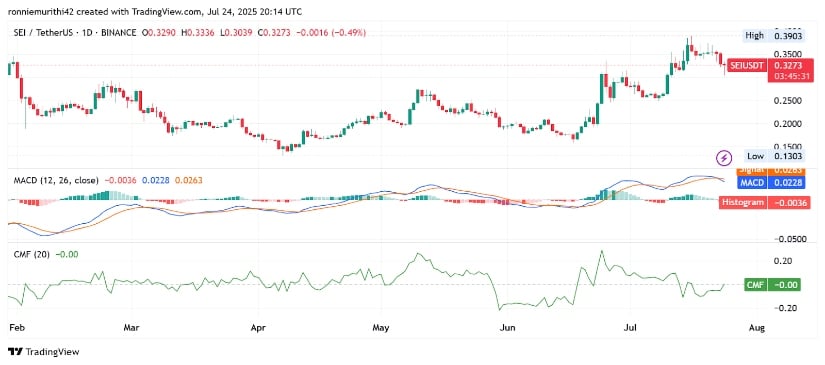Click the 0.3500 price axis value
This screenshot has width=825, height=365.
click(x=788, y=54)
